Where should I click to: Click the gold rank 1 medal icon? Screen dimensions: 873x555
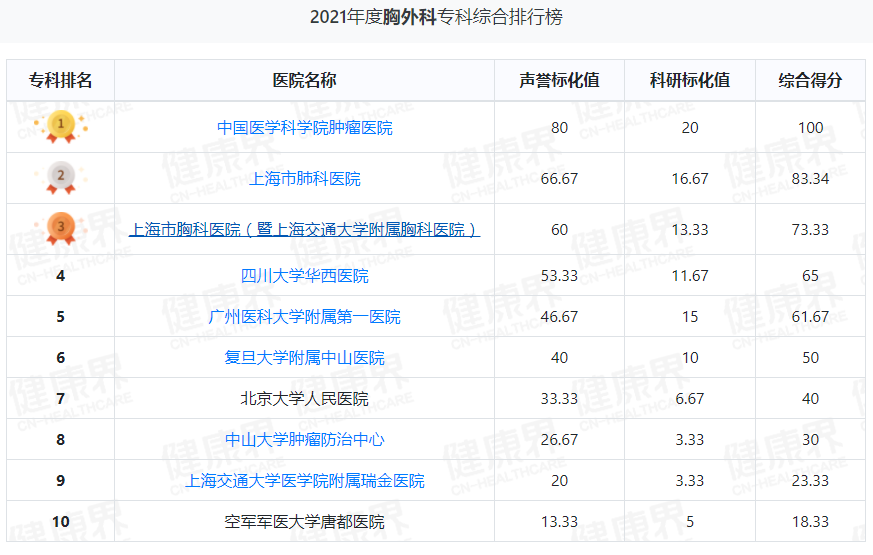point(61,127)
